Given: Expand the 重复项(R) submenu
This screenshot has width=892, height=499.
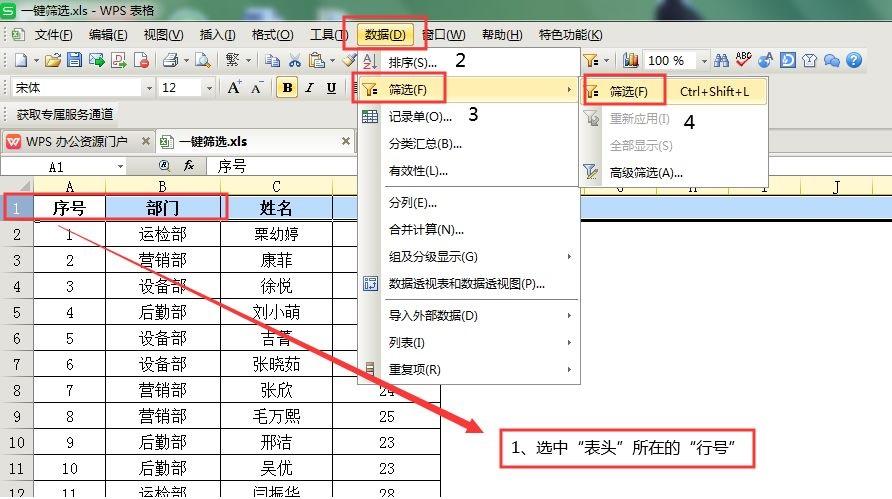Looking at the screenshot, I should (569, 369).
